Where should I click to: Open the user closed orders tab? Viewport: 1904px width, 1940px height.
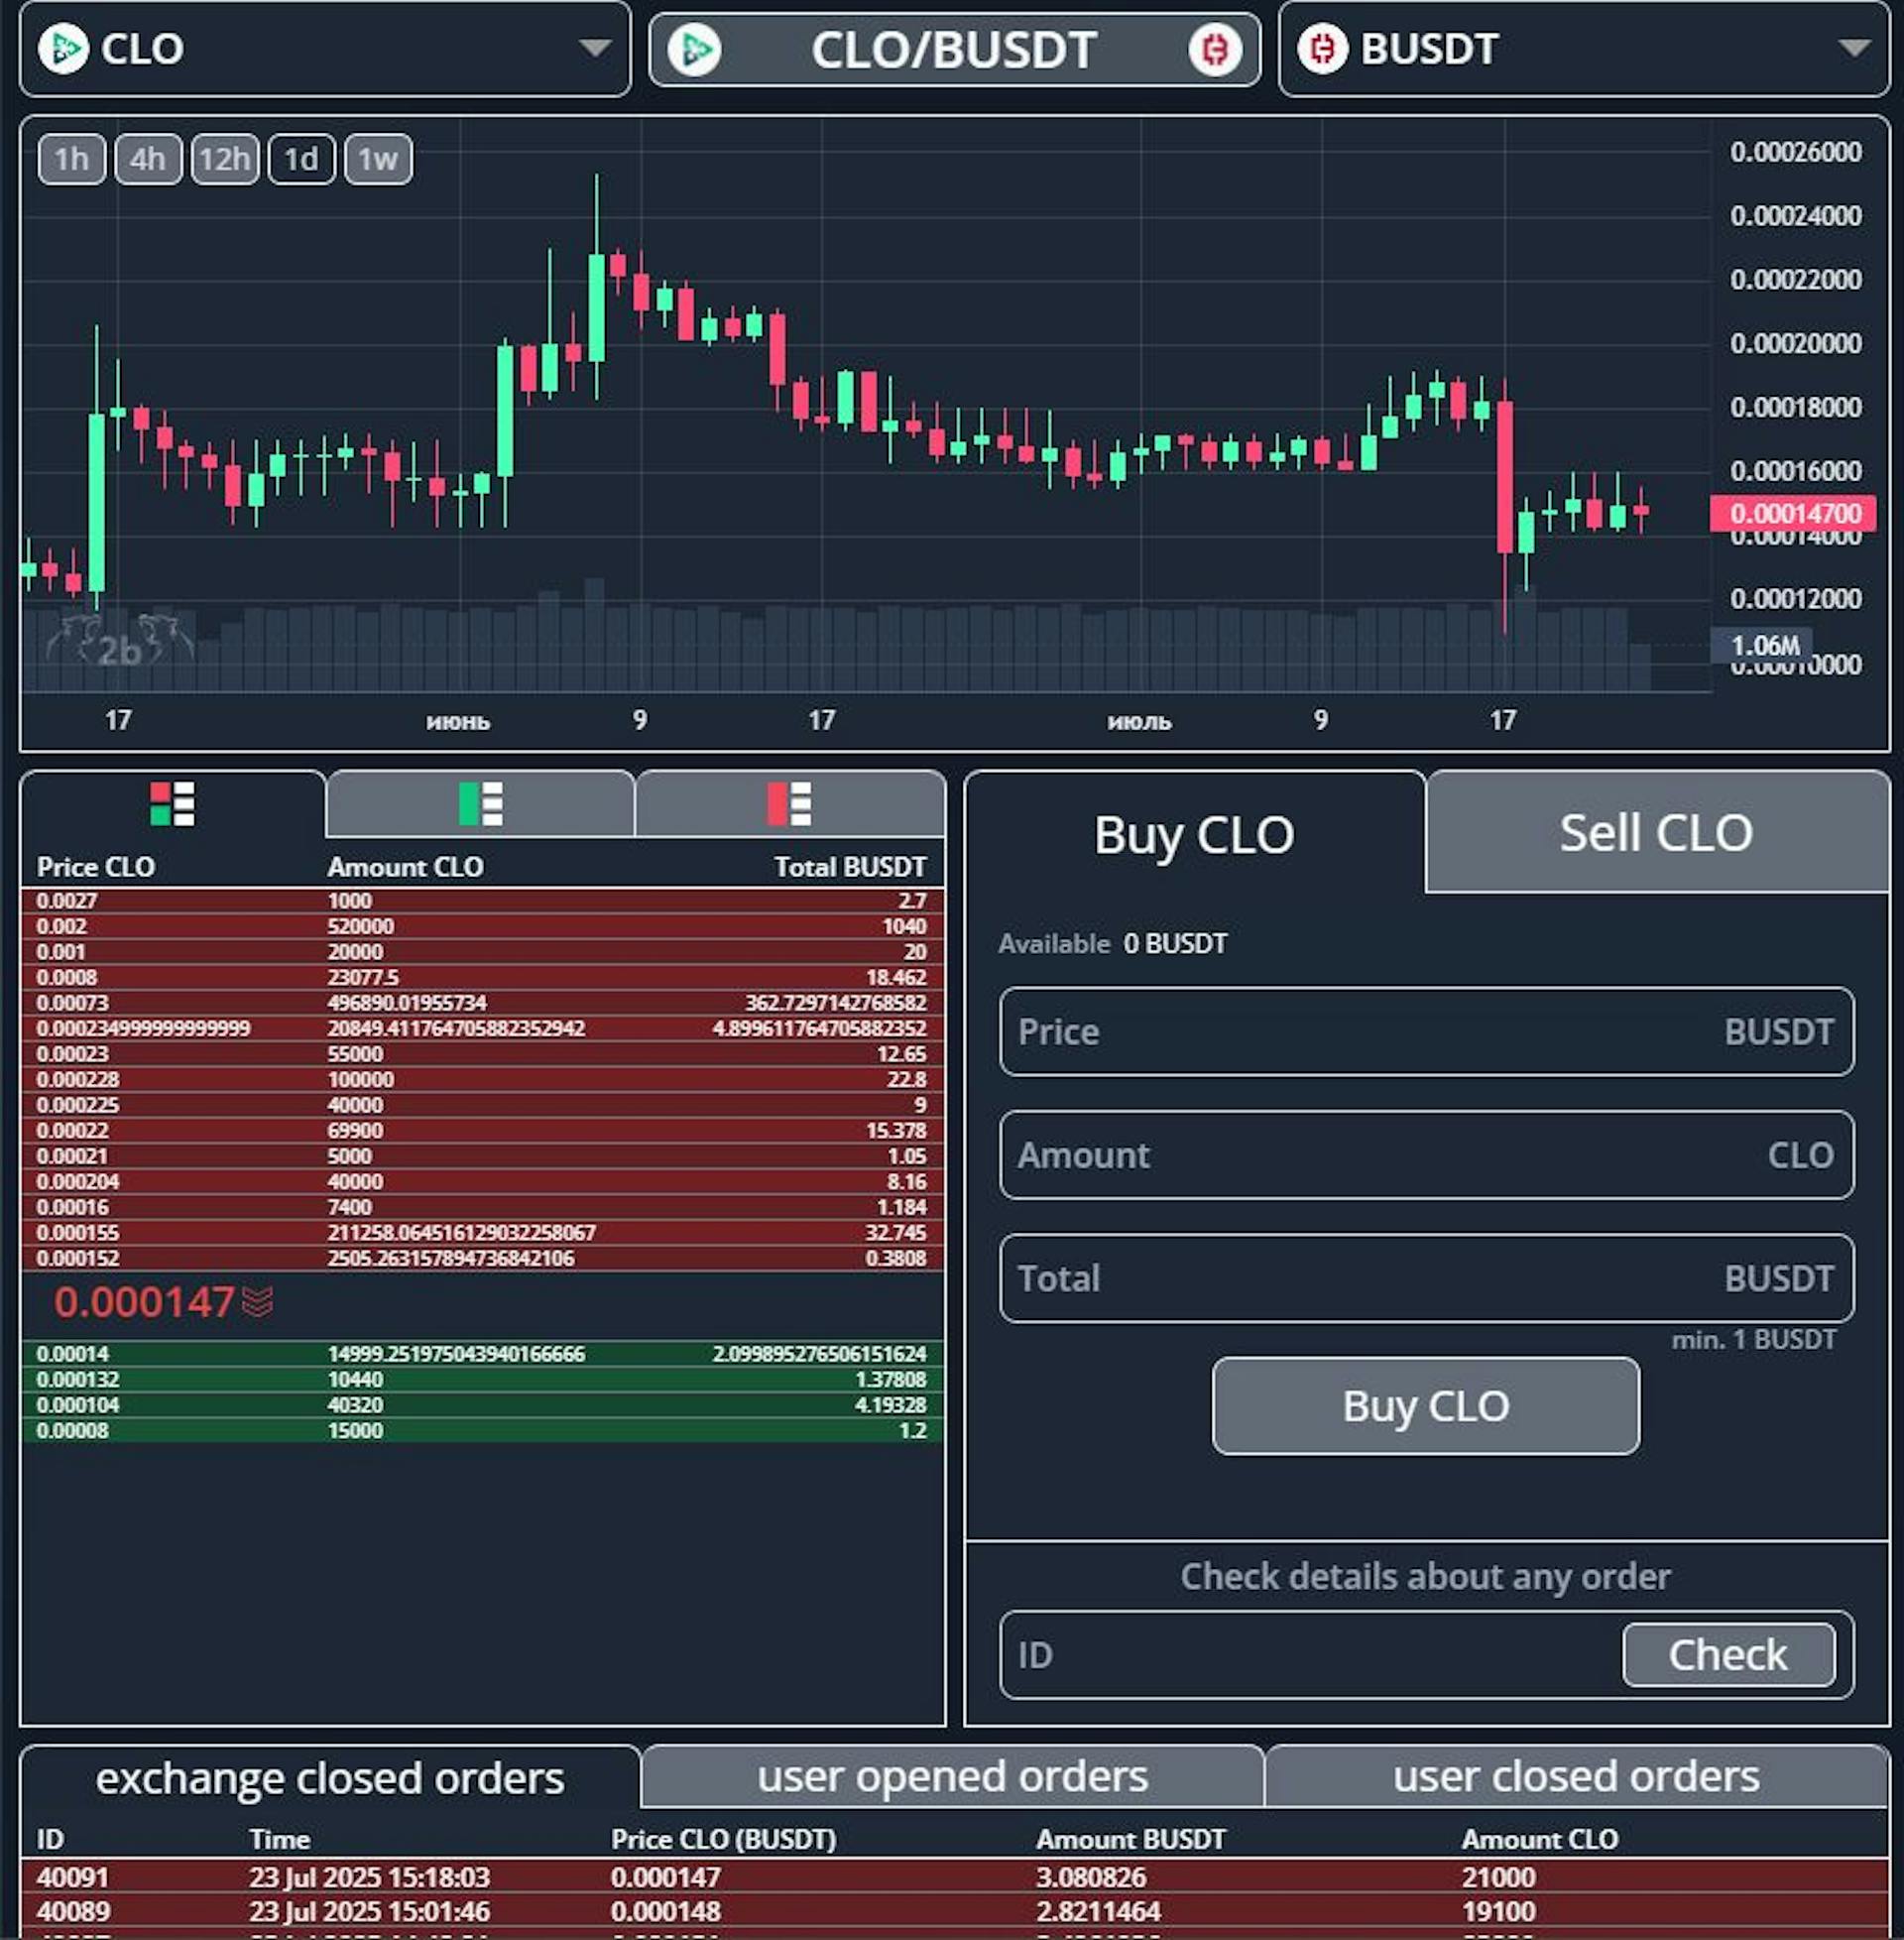click(1576, 1776)
